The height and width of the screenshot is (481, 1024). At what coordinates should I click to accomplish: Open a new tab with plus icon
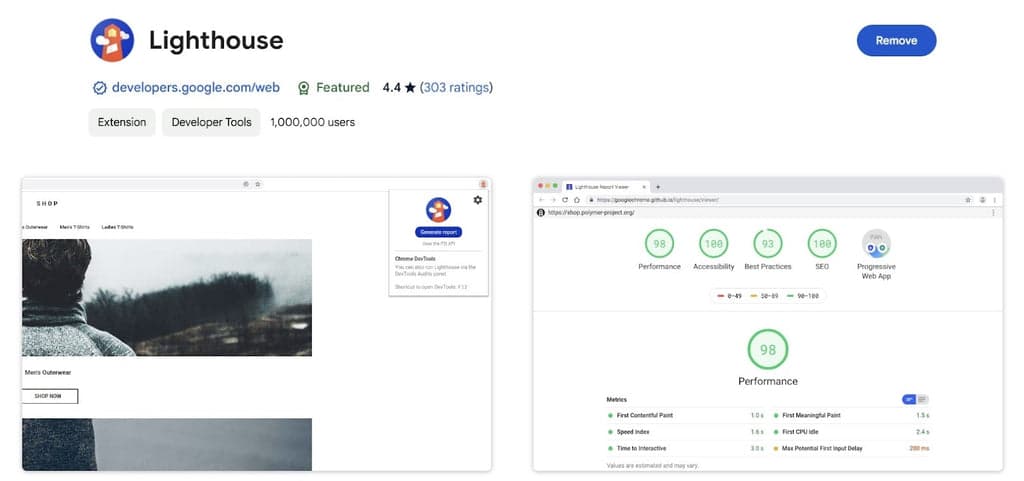tap(658, 187)
